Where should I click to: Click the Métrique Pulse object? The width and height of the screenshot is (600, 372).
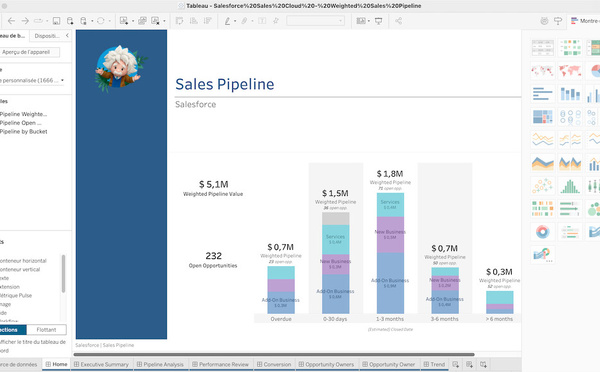(16, 295)
